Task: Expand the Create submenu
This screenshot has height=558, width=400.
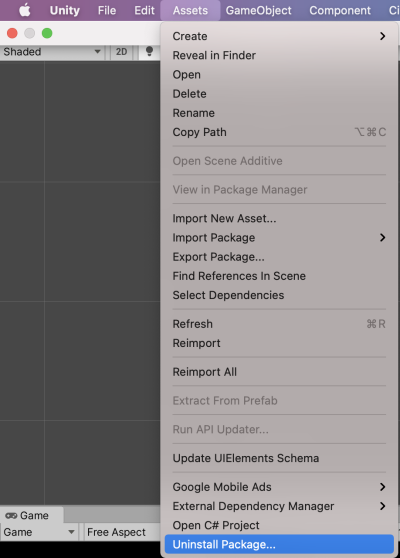Action: 279,36
